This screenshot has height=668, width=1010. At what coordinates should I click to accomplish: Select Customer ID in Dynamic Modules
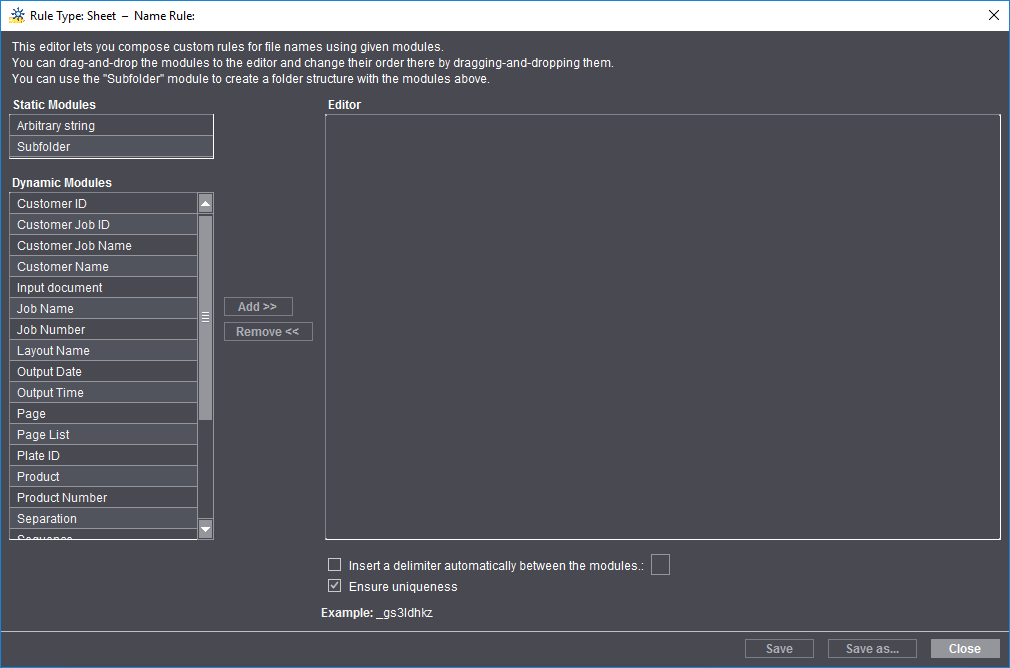(x=104, y=204)
